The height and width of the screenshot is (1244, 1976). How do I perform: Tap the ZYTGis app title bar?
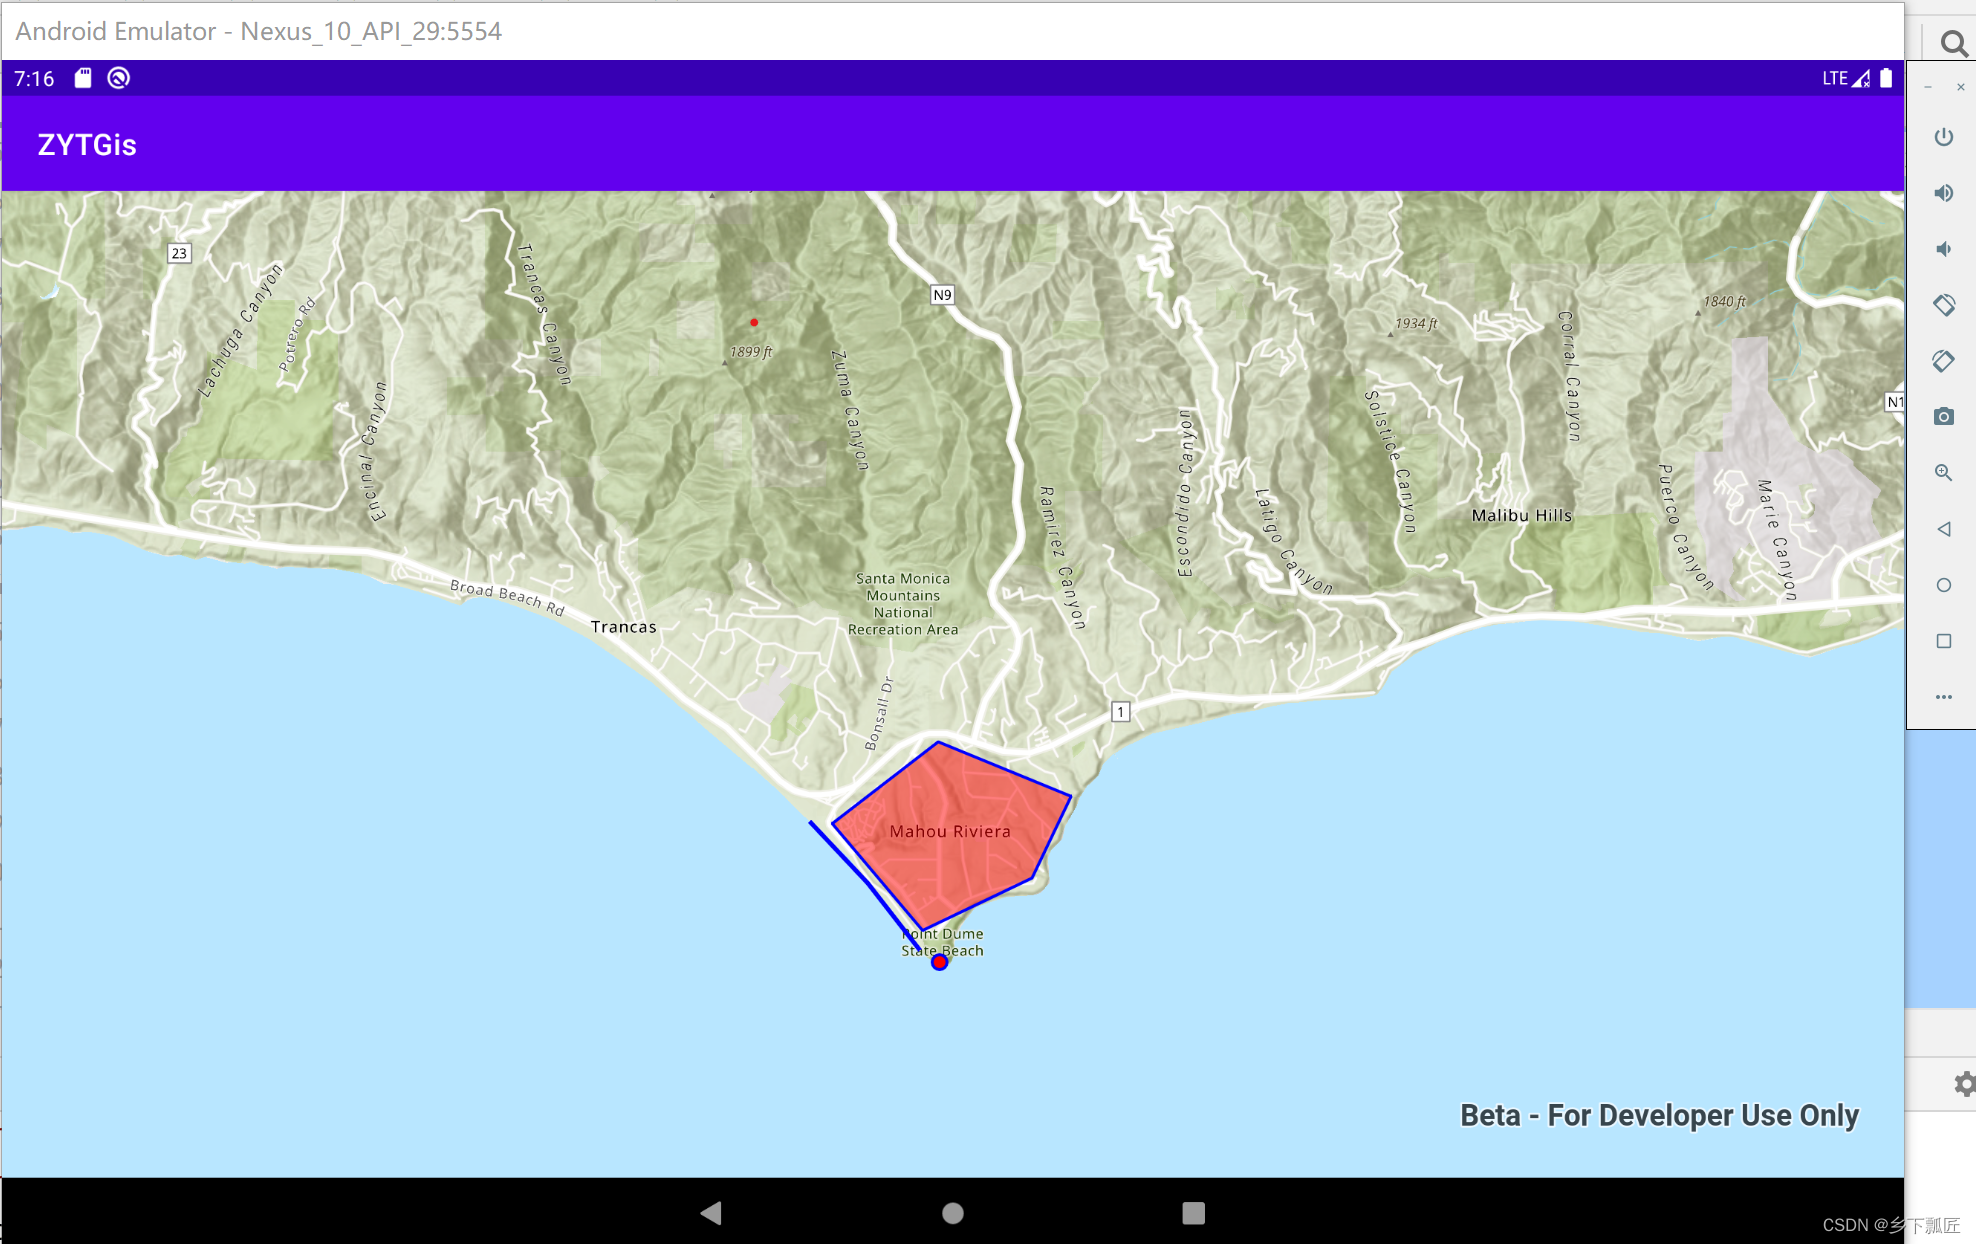pos(86,144)
